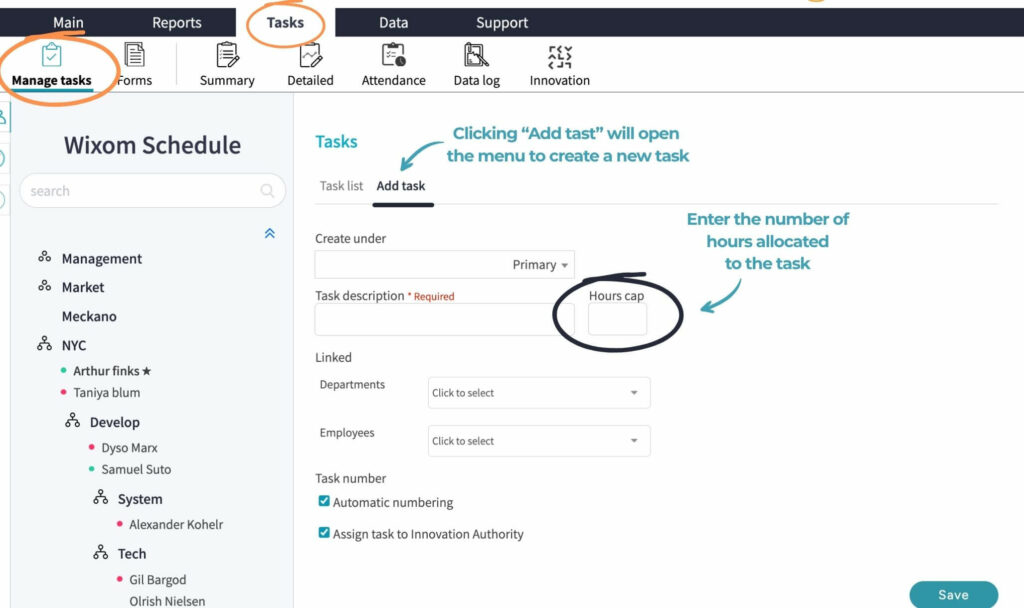Open the Employees click-to-select dropdown
1024x608 pixels.
coord(538,440)
